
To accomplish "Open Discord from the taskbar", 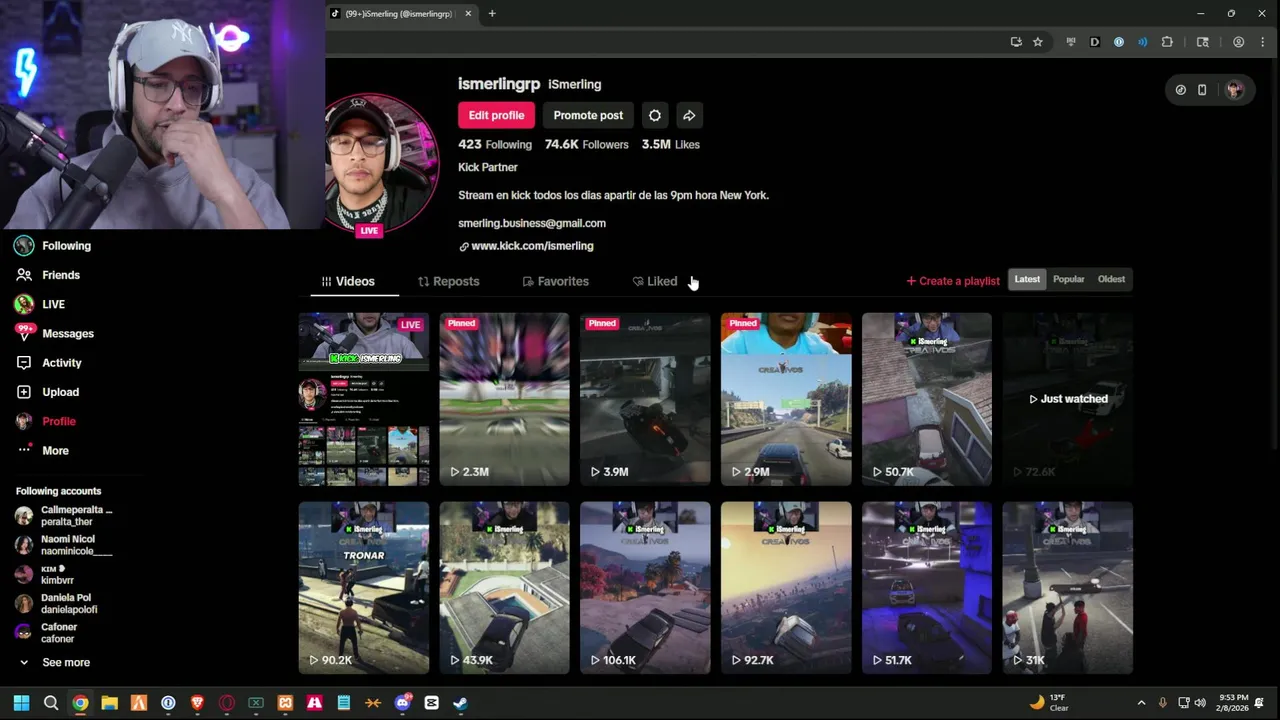I will [x=402, y=703].
